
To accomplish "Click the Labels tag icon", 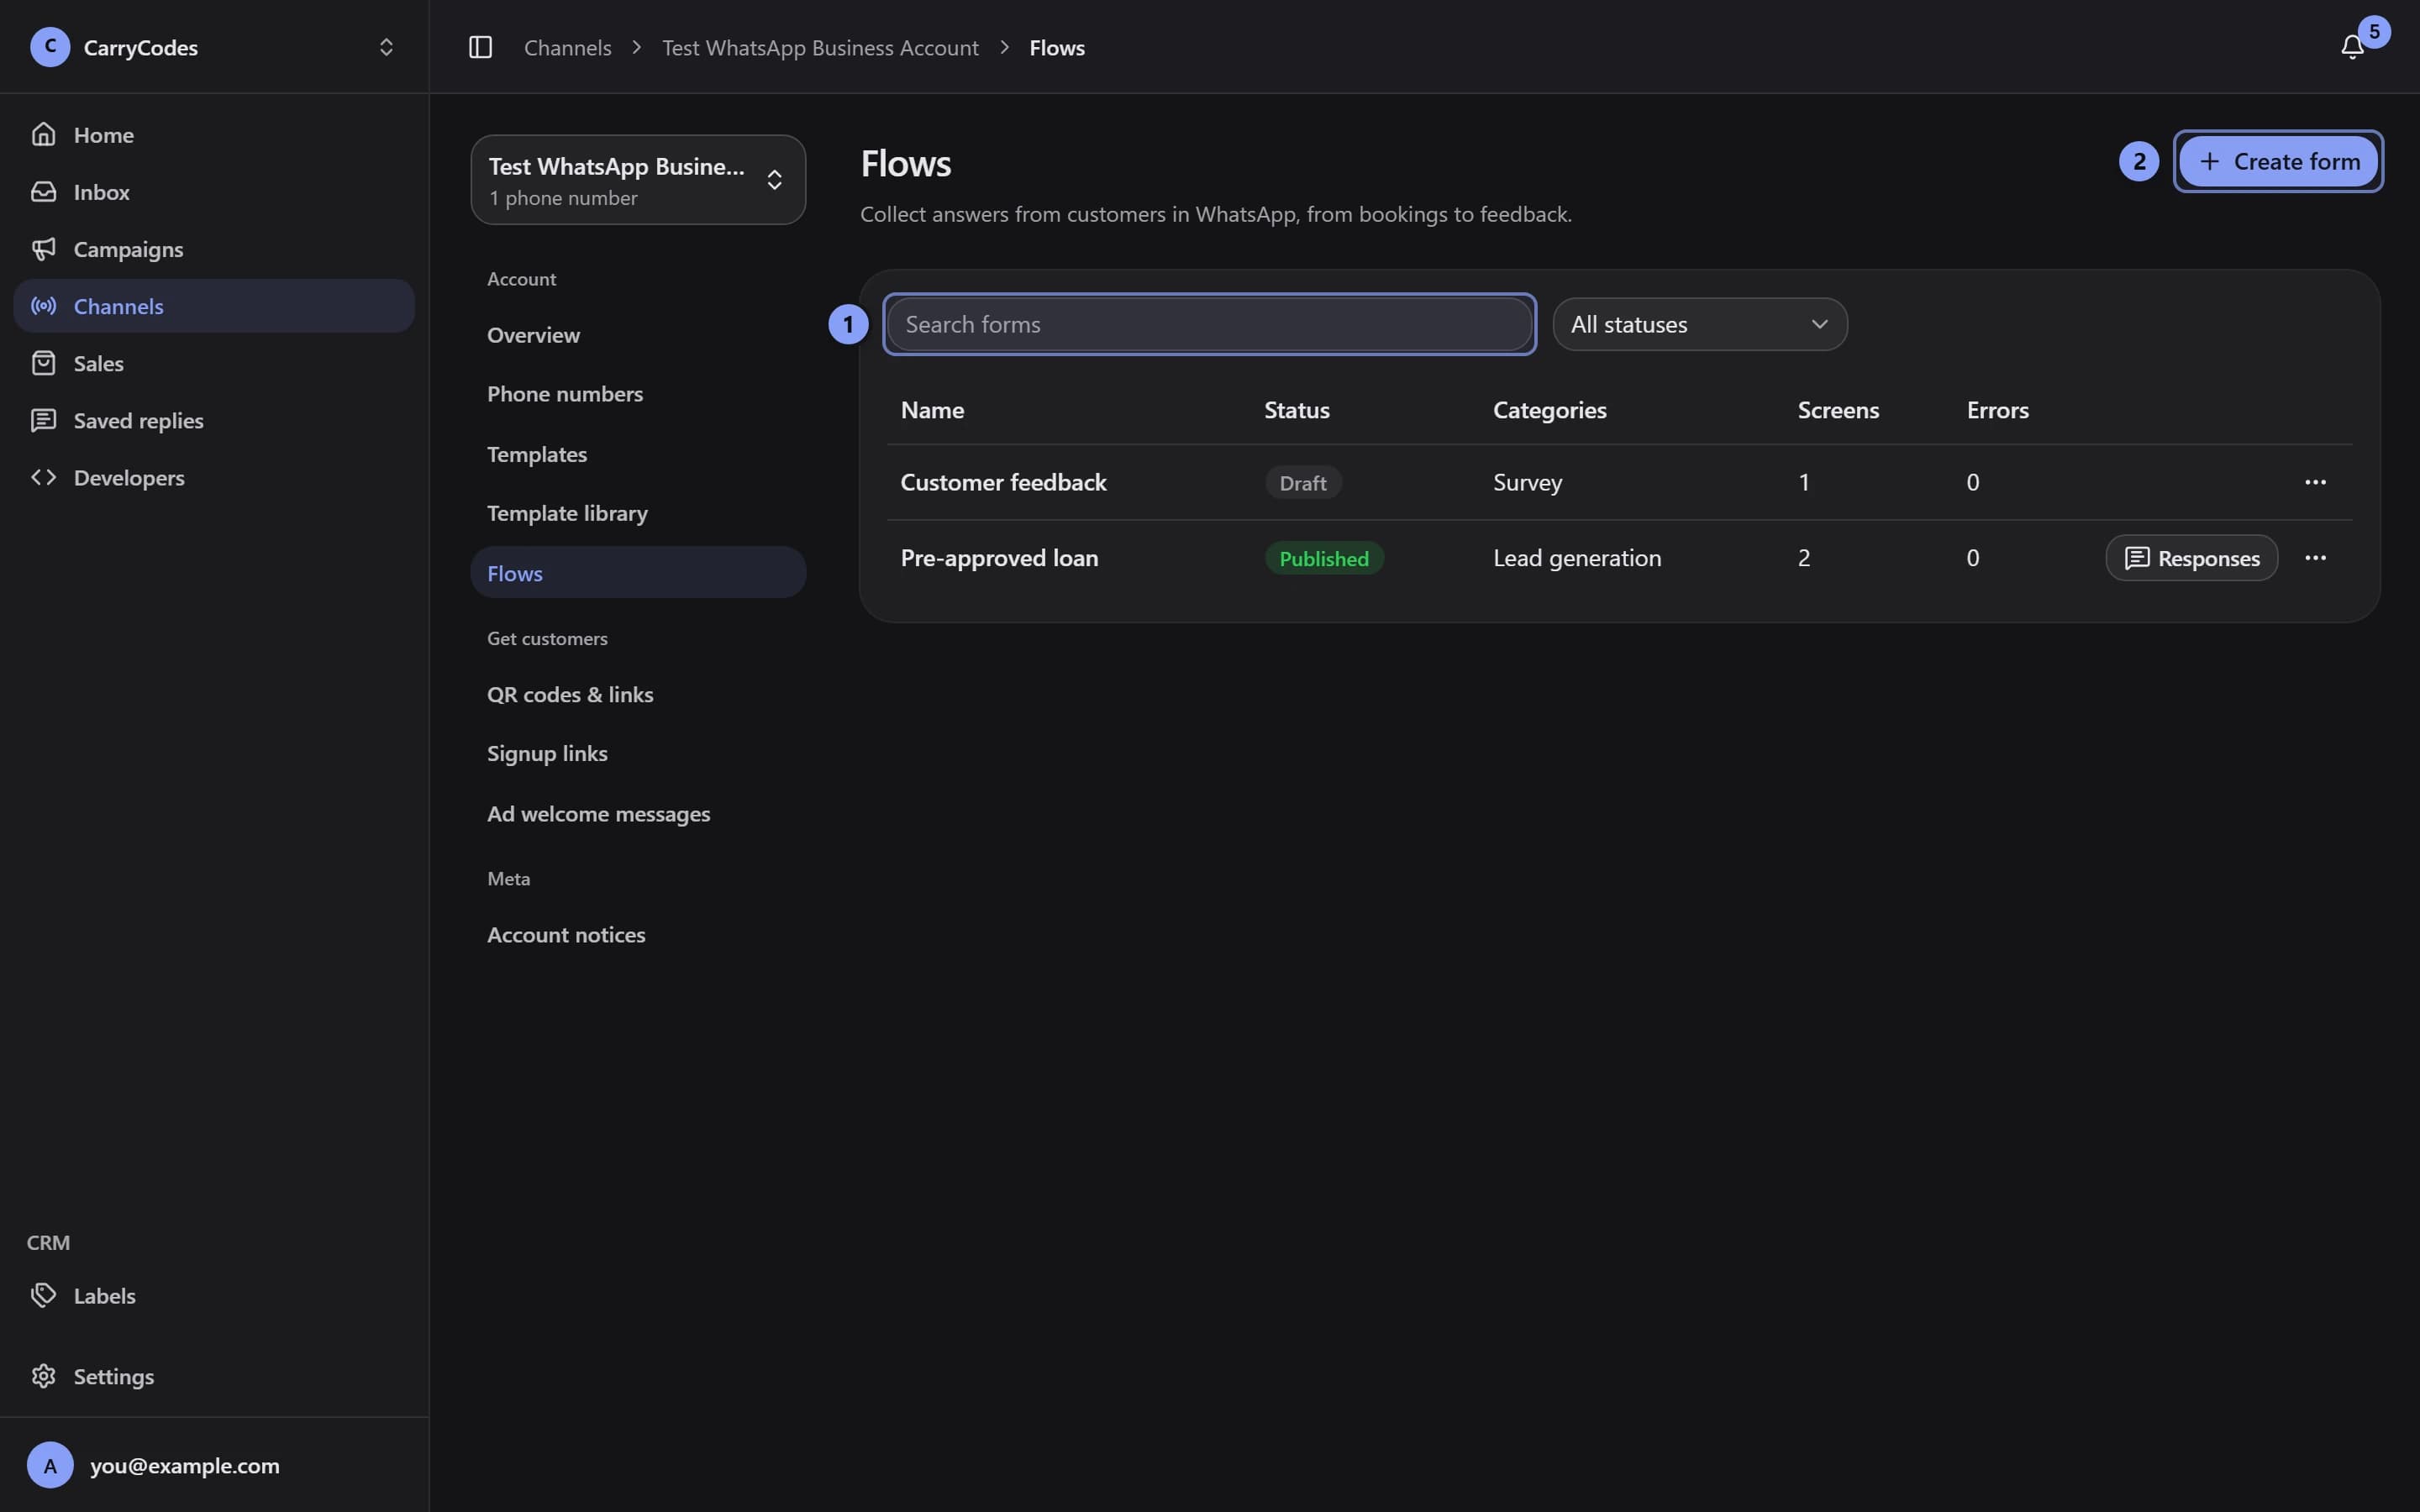I will point(43,1294).
